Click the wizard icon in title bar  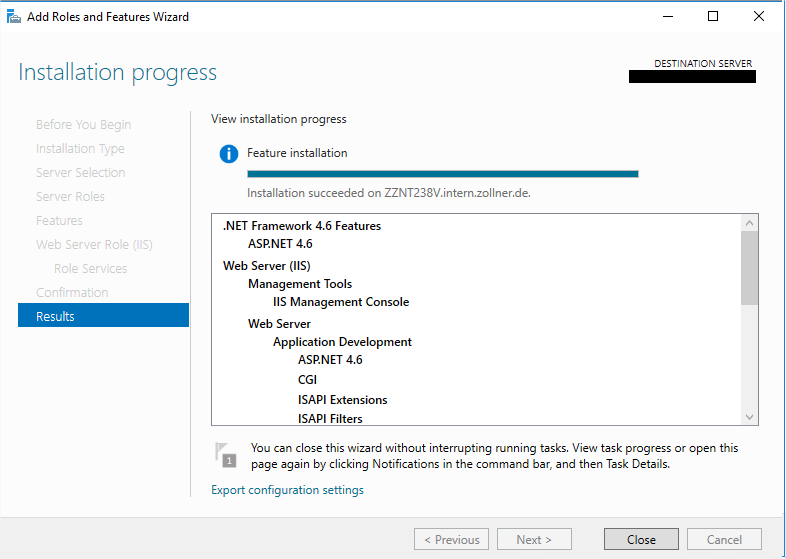click(x=14, y=16)
